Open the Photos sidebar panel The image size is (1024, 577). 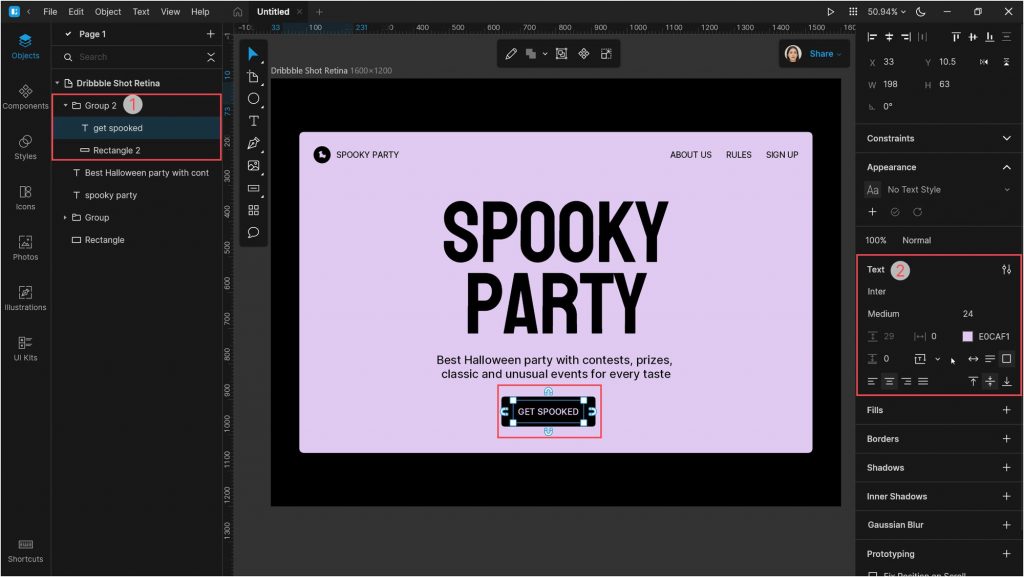click(25, 247)
